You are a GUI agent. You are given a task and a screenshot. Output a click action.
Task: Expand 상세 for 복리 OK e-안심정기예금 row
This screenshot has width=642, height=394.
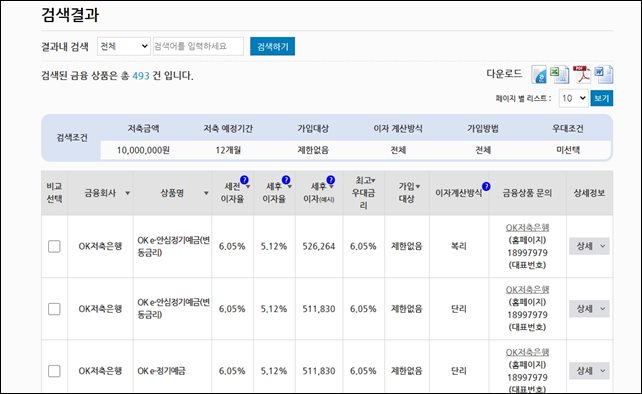589,246
